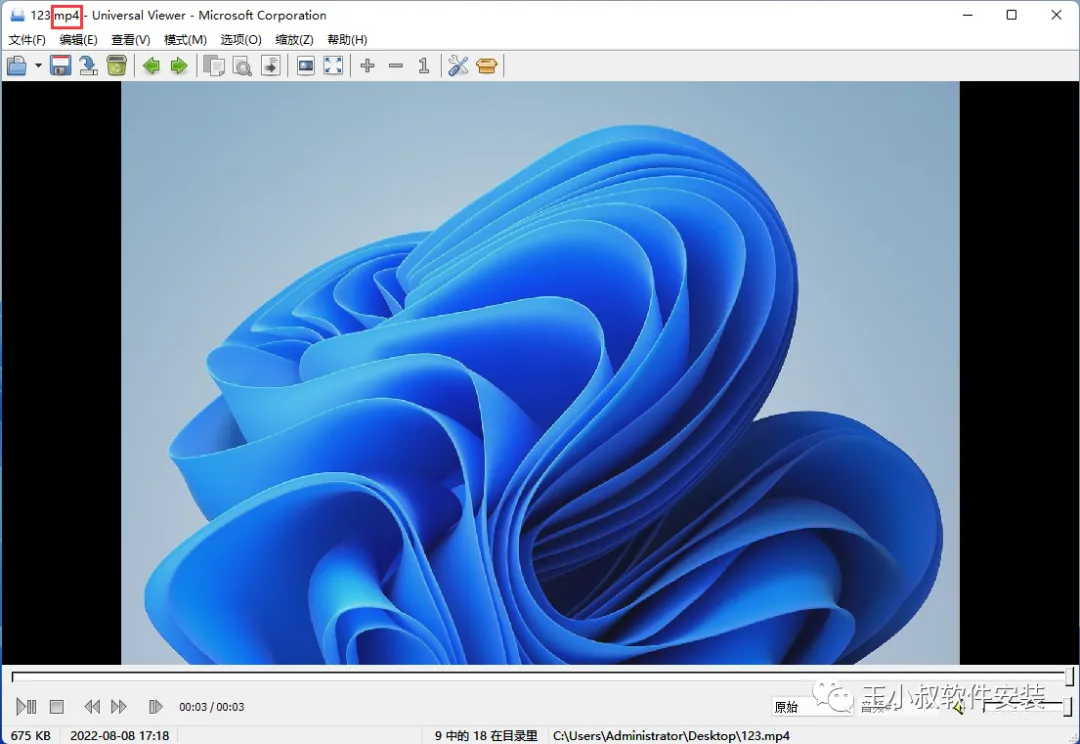
Task: Toggle play/pause of the video
Action: click(26, 707)
